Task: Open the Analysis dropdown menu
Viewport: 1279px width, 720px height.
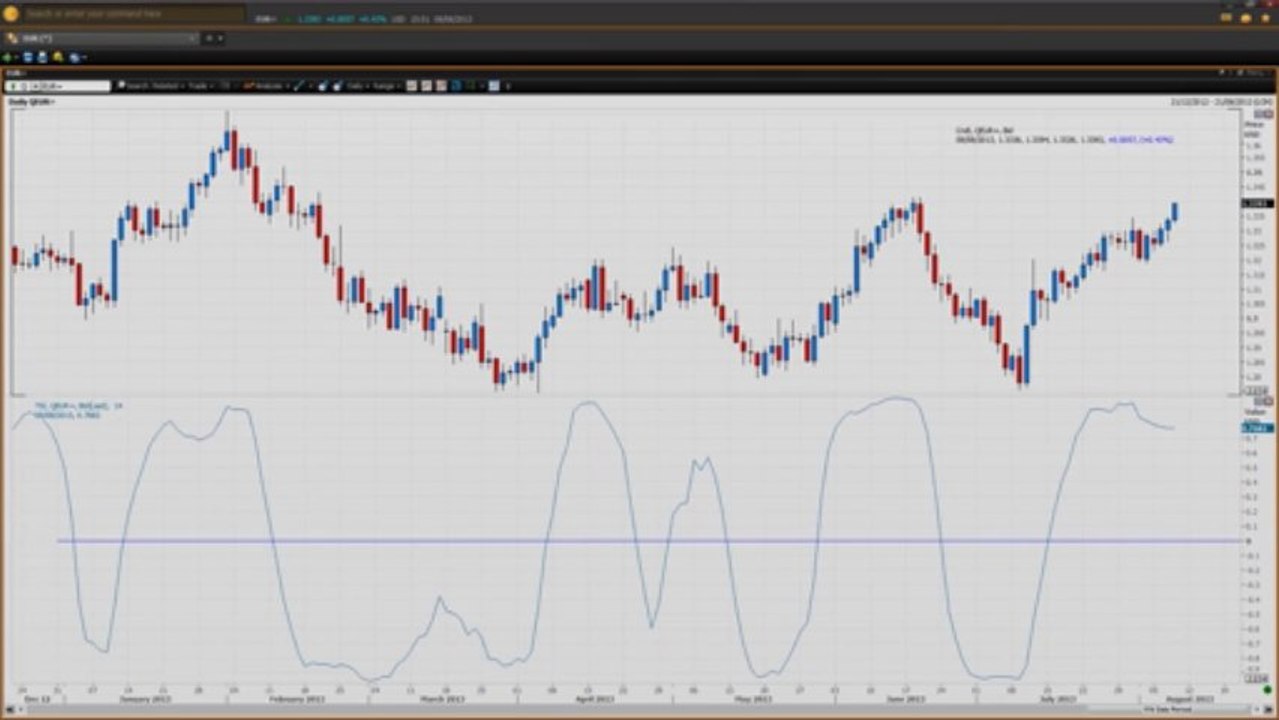Action: click(264, 86)
